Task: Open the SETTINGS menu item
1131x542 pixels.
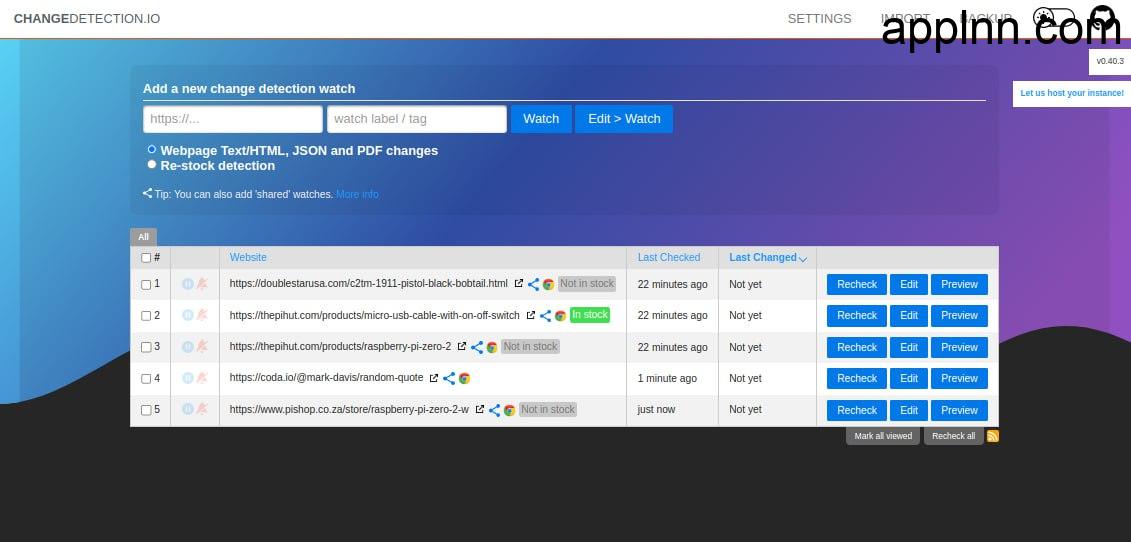Action: (x=819, y=19)
